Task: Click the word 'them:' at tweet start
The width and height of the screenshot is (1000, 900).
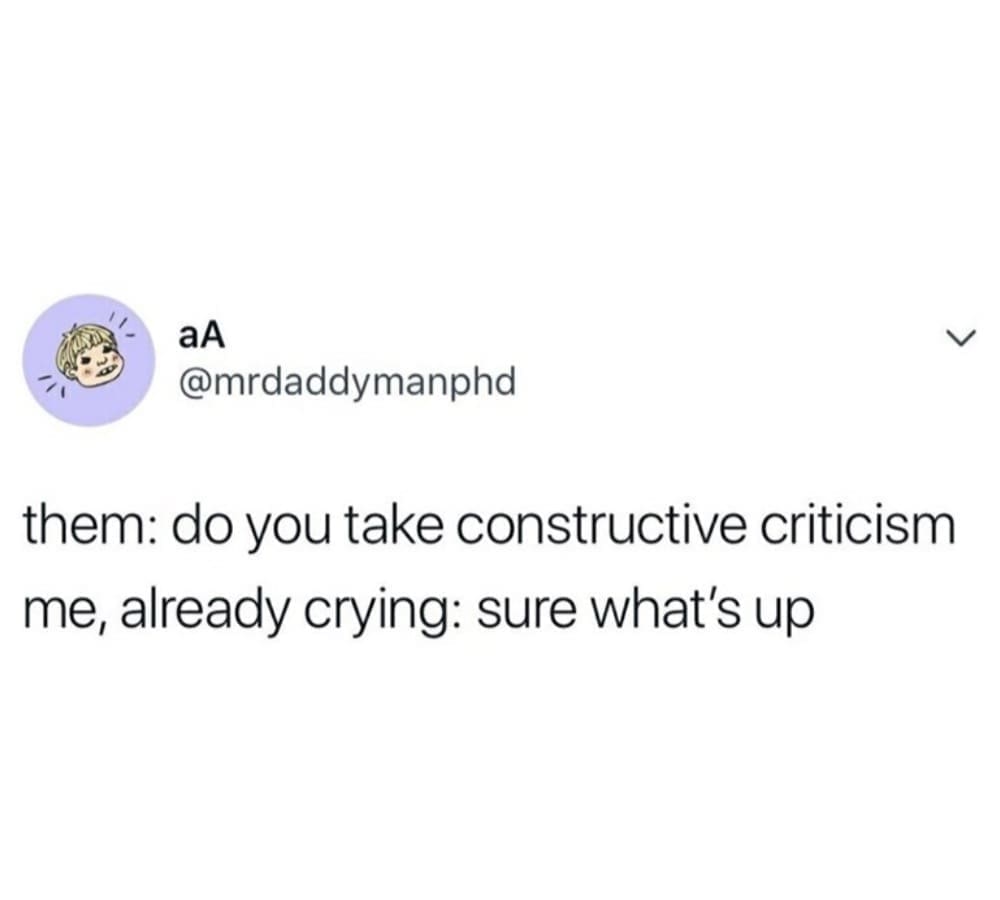Action: point(89,527)
